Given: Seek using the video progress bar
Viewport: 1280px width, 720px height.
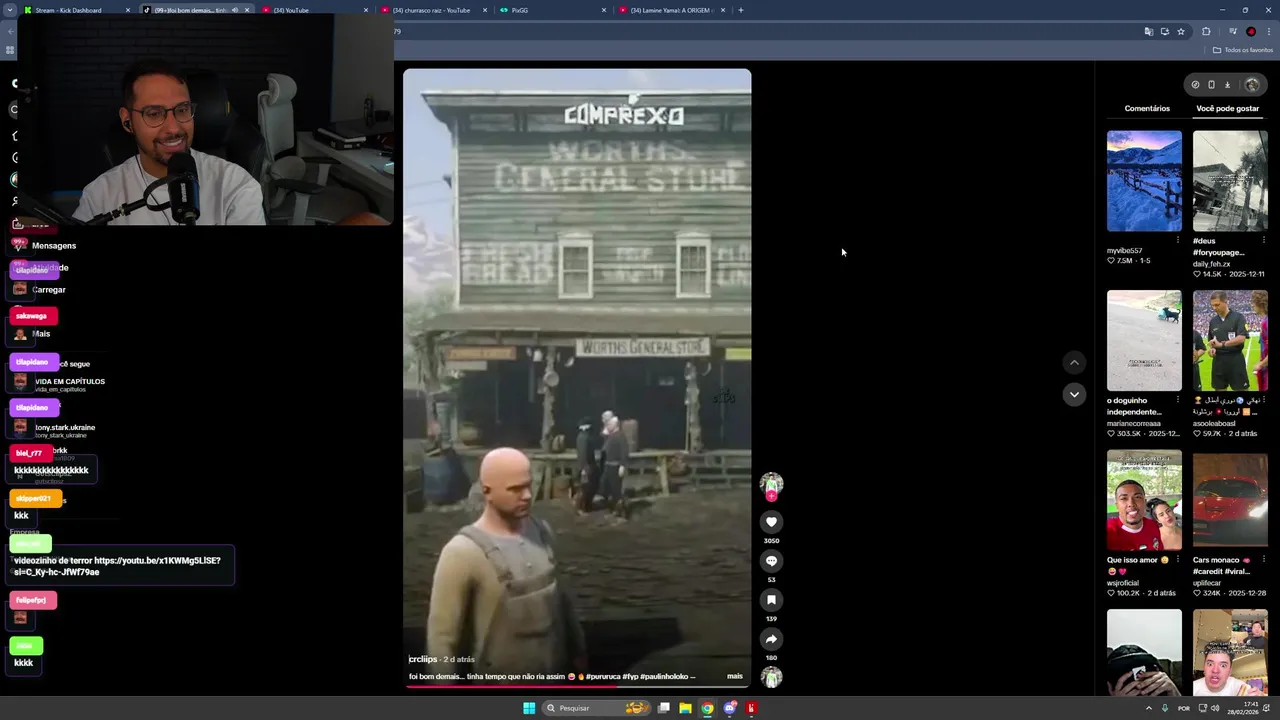Looking at the screenshot, I should (x=577, y=687).
